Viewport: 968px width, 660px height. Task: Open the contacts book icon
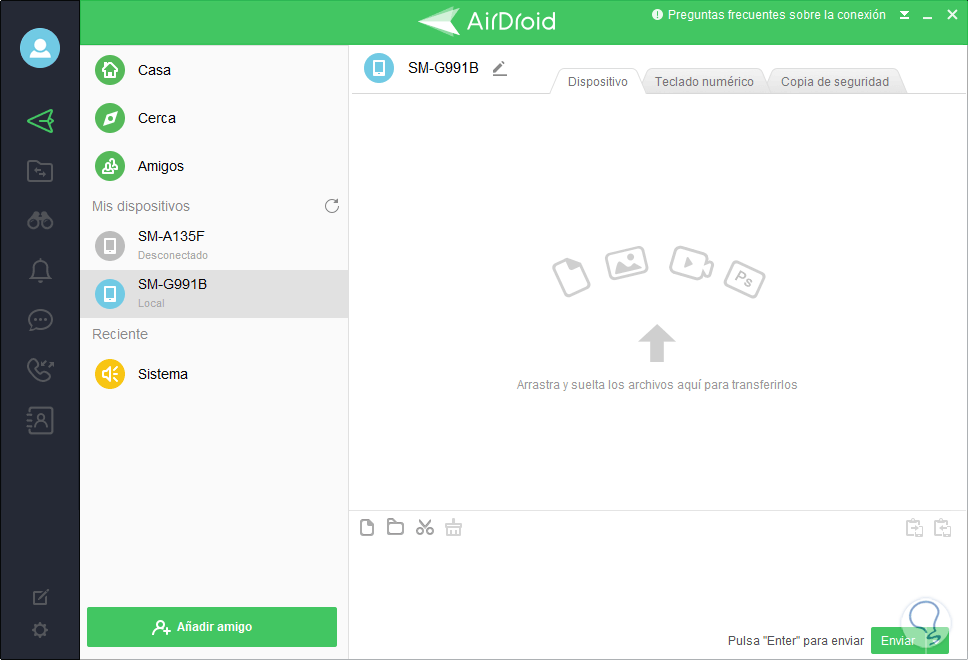(x=40, y=420)
